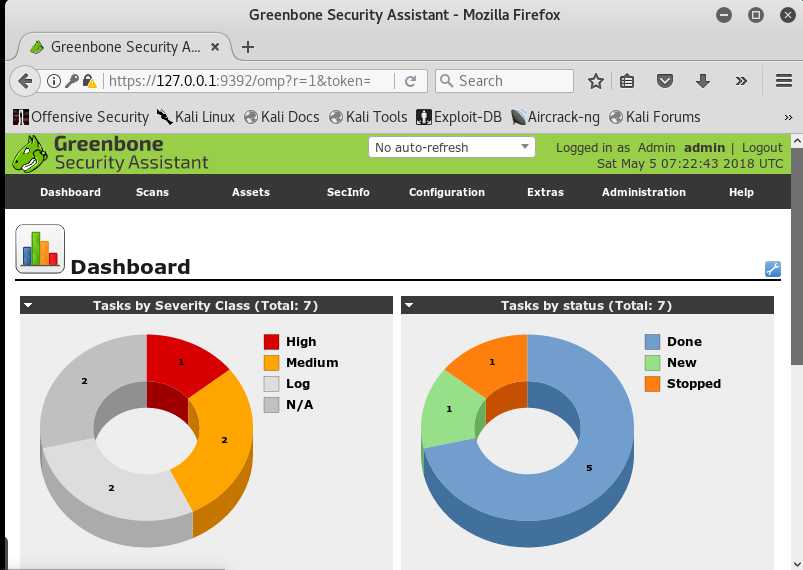Open the Dashboard menu

pos(70,192)
